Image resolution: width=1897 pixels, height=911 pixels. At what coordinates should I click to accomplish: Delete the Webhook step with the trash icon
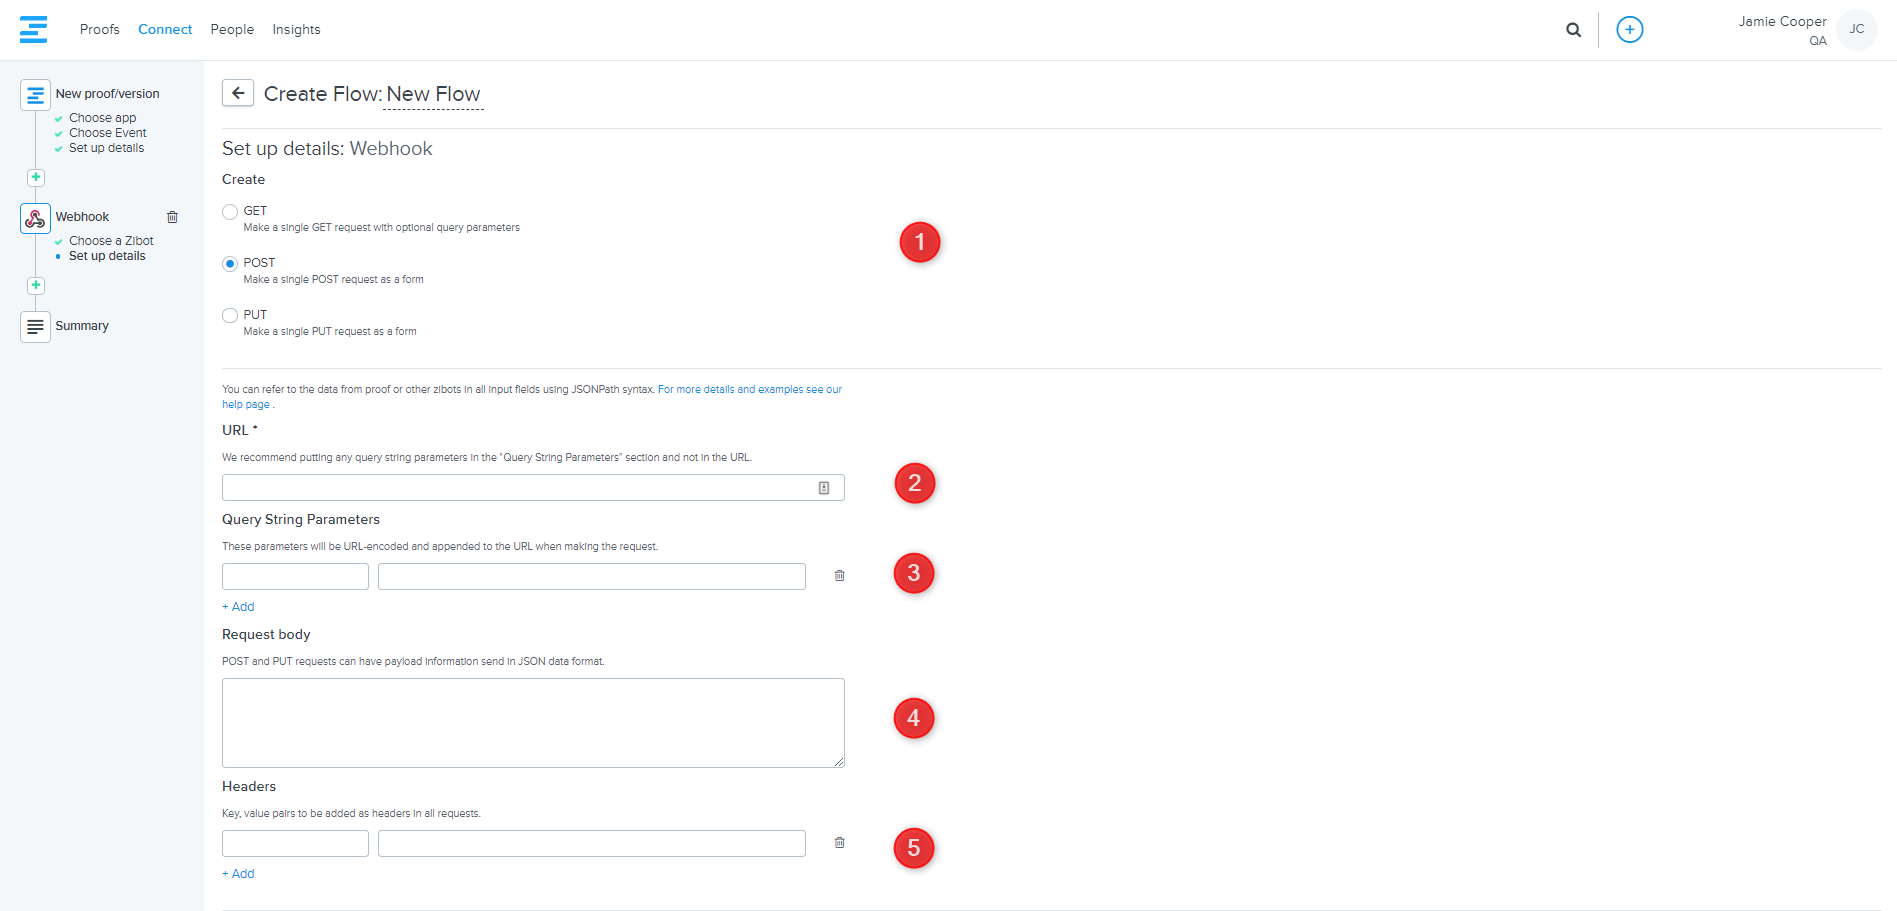click(172, 217)
